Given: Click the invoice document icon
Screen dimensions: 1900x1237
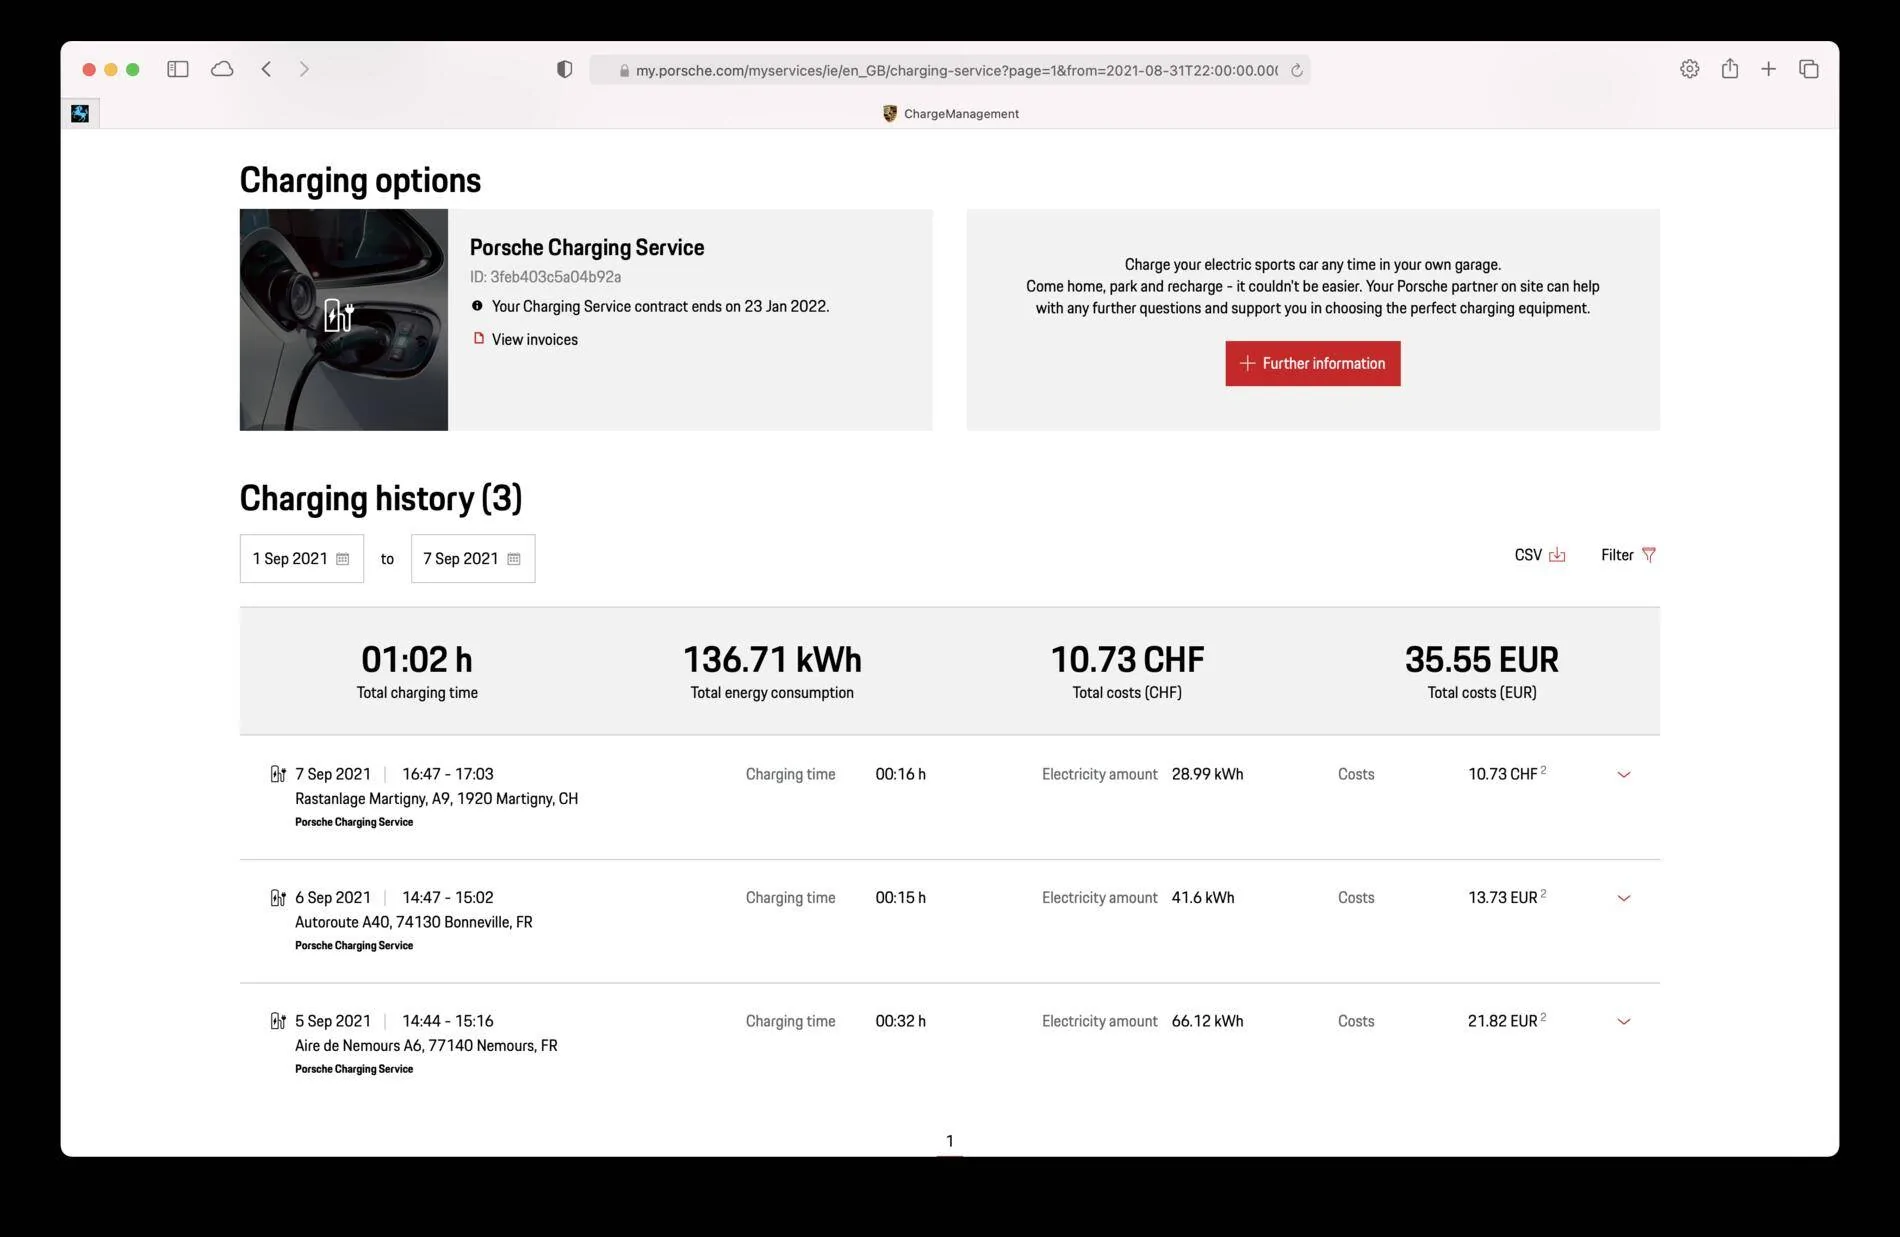Looking at the screenshot, I should click(478, 338).
